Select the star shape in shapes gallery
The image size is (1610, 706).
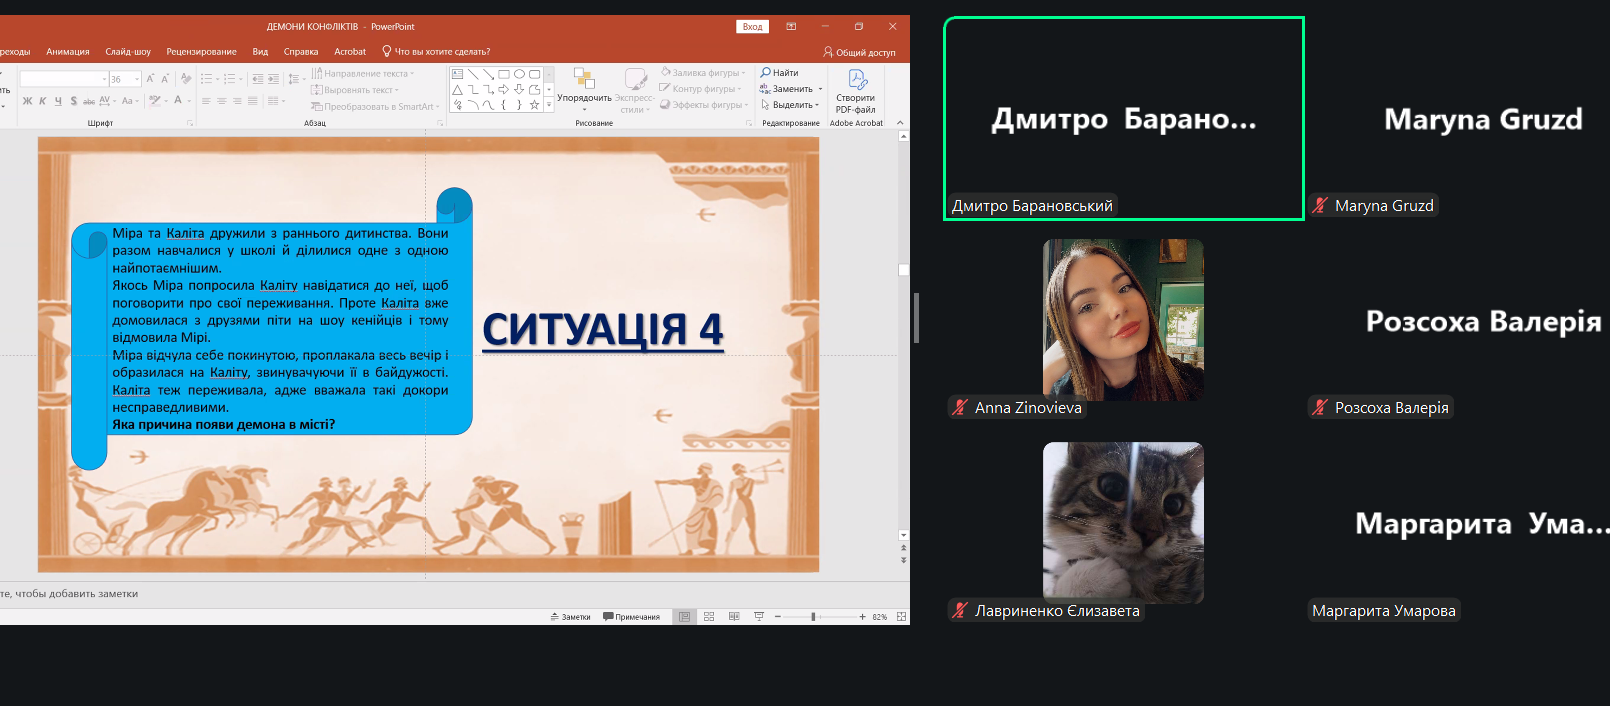(x=534, y=105)
